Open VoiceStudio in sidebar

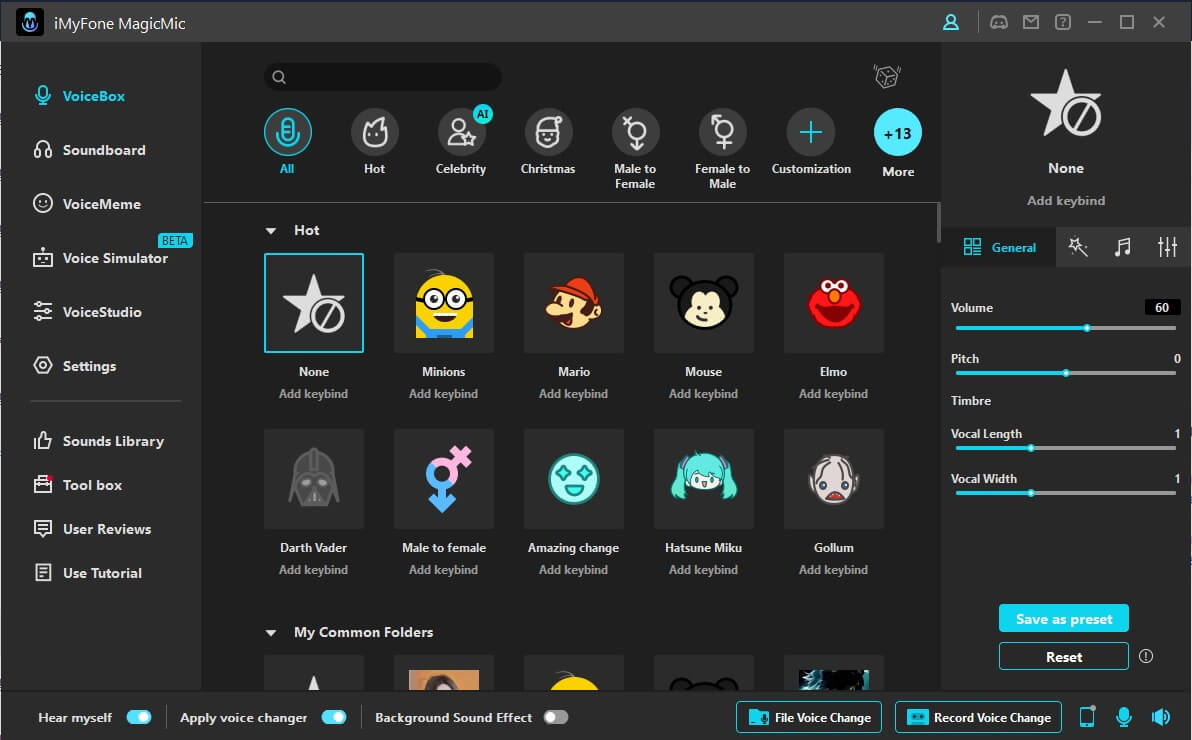[x=87, y=312]
